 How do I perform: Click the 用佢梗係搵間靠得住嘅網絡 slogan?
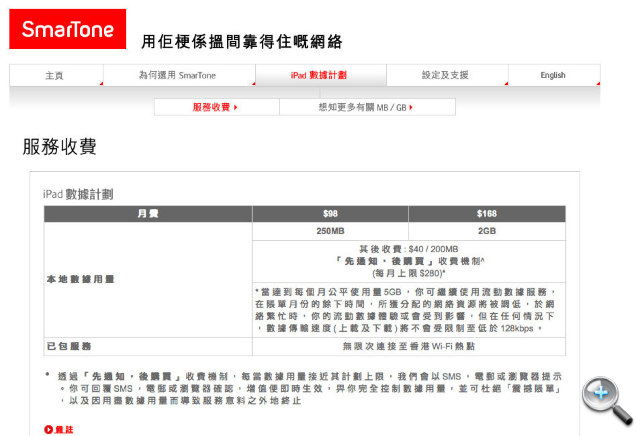coord(242,42)
